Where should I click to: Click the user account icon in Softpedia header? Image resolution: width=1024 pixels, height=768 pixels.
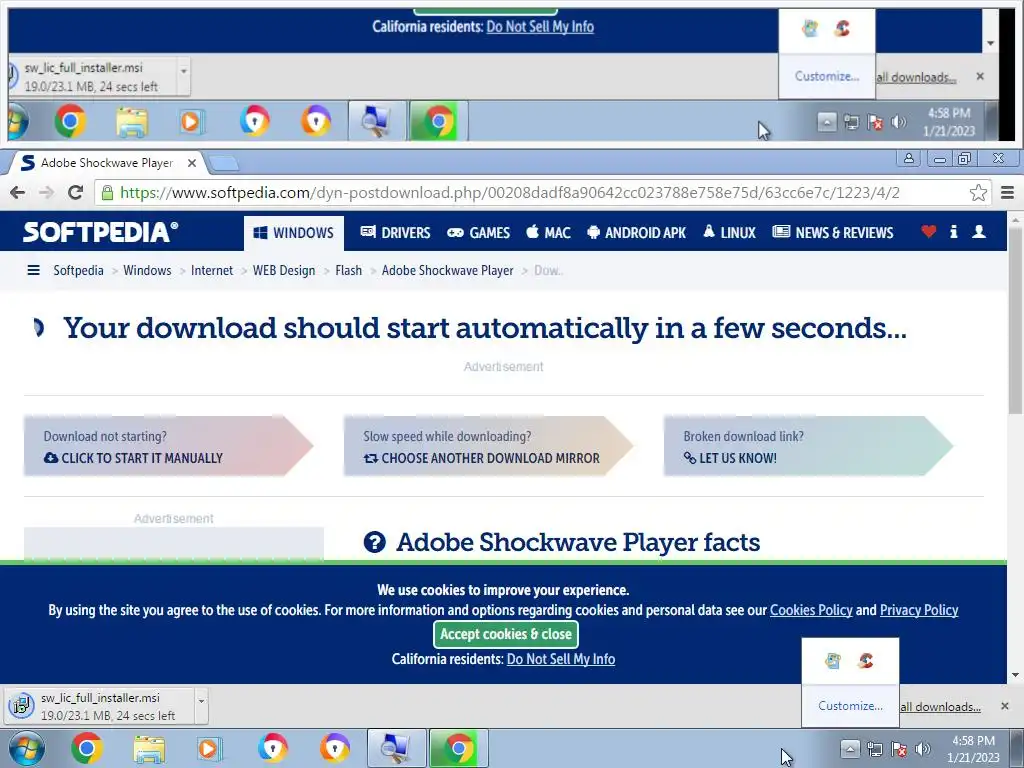coord(978,231)
